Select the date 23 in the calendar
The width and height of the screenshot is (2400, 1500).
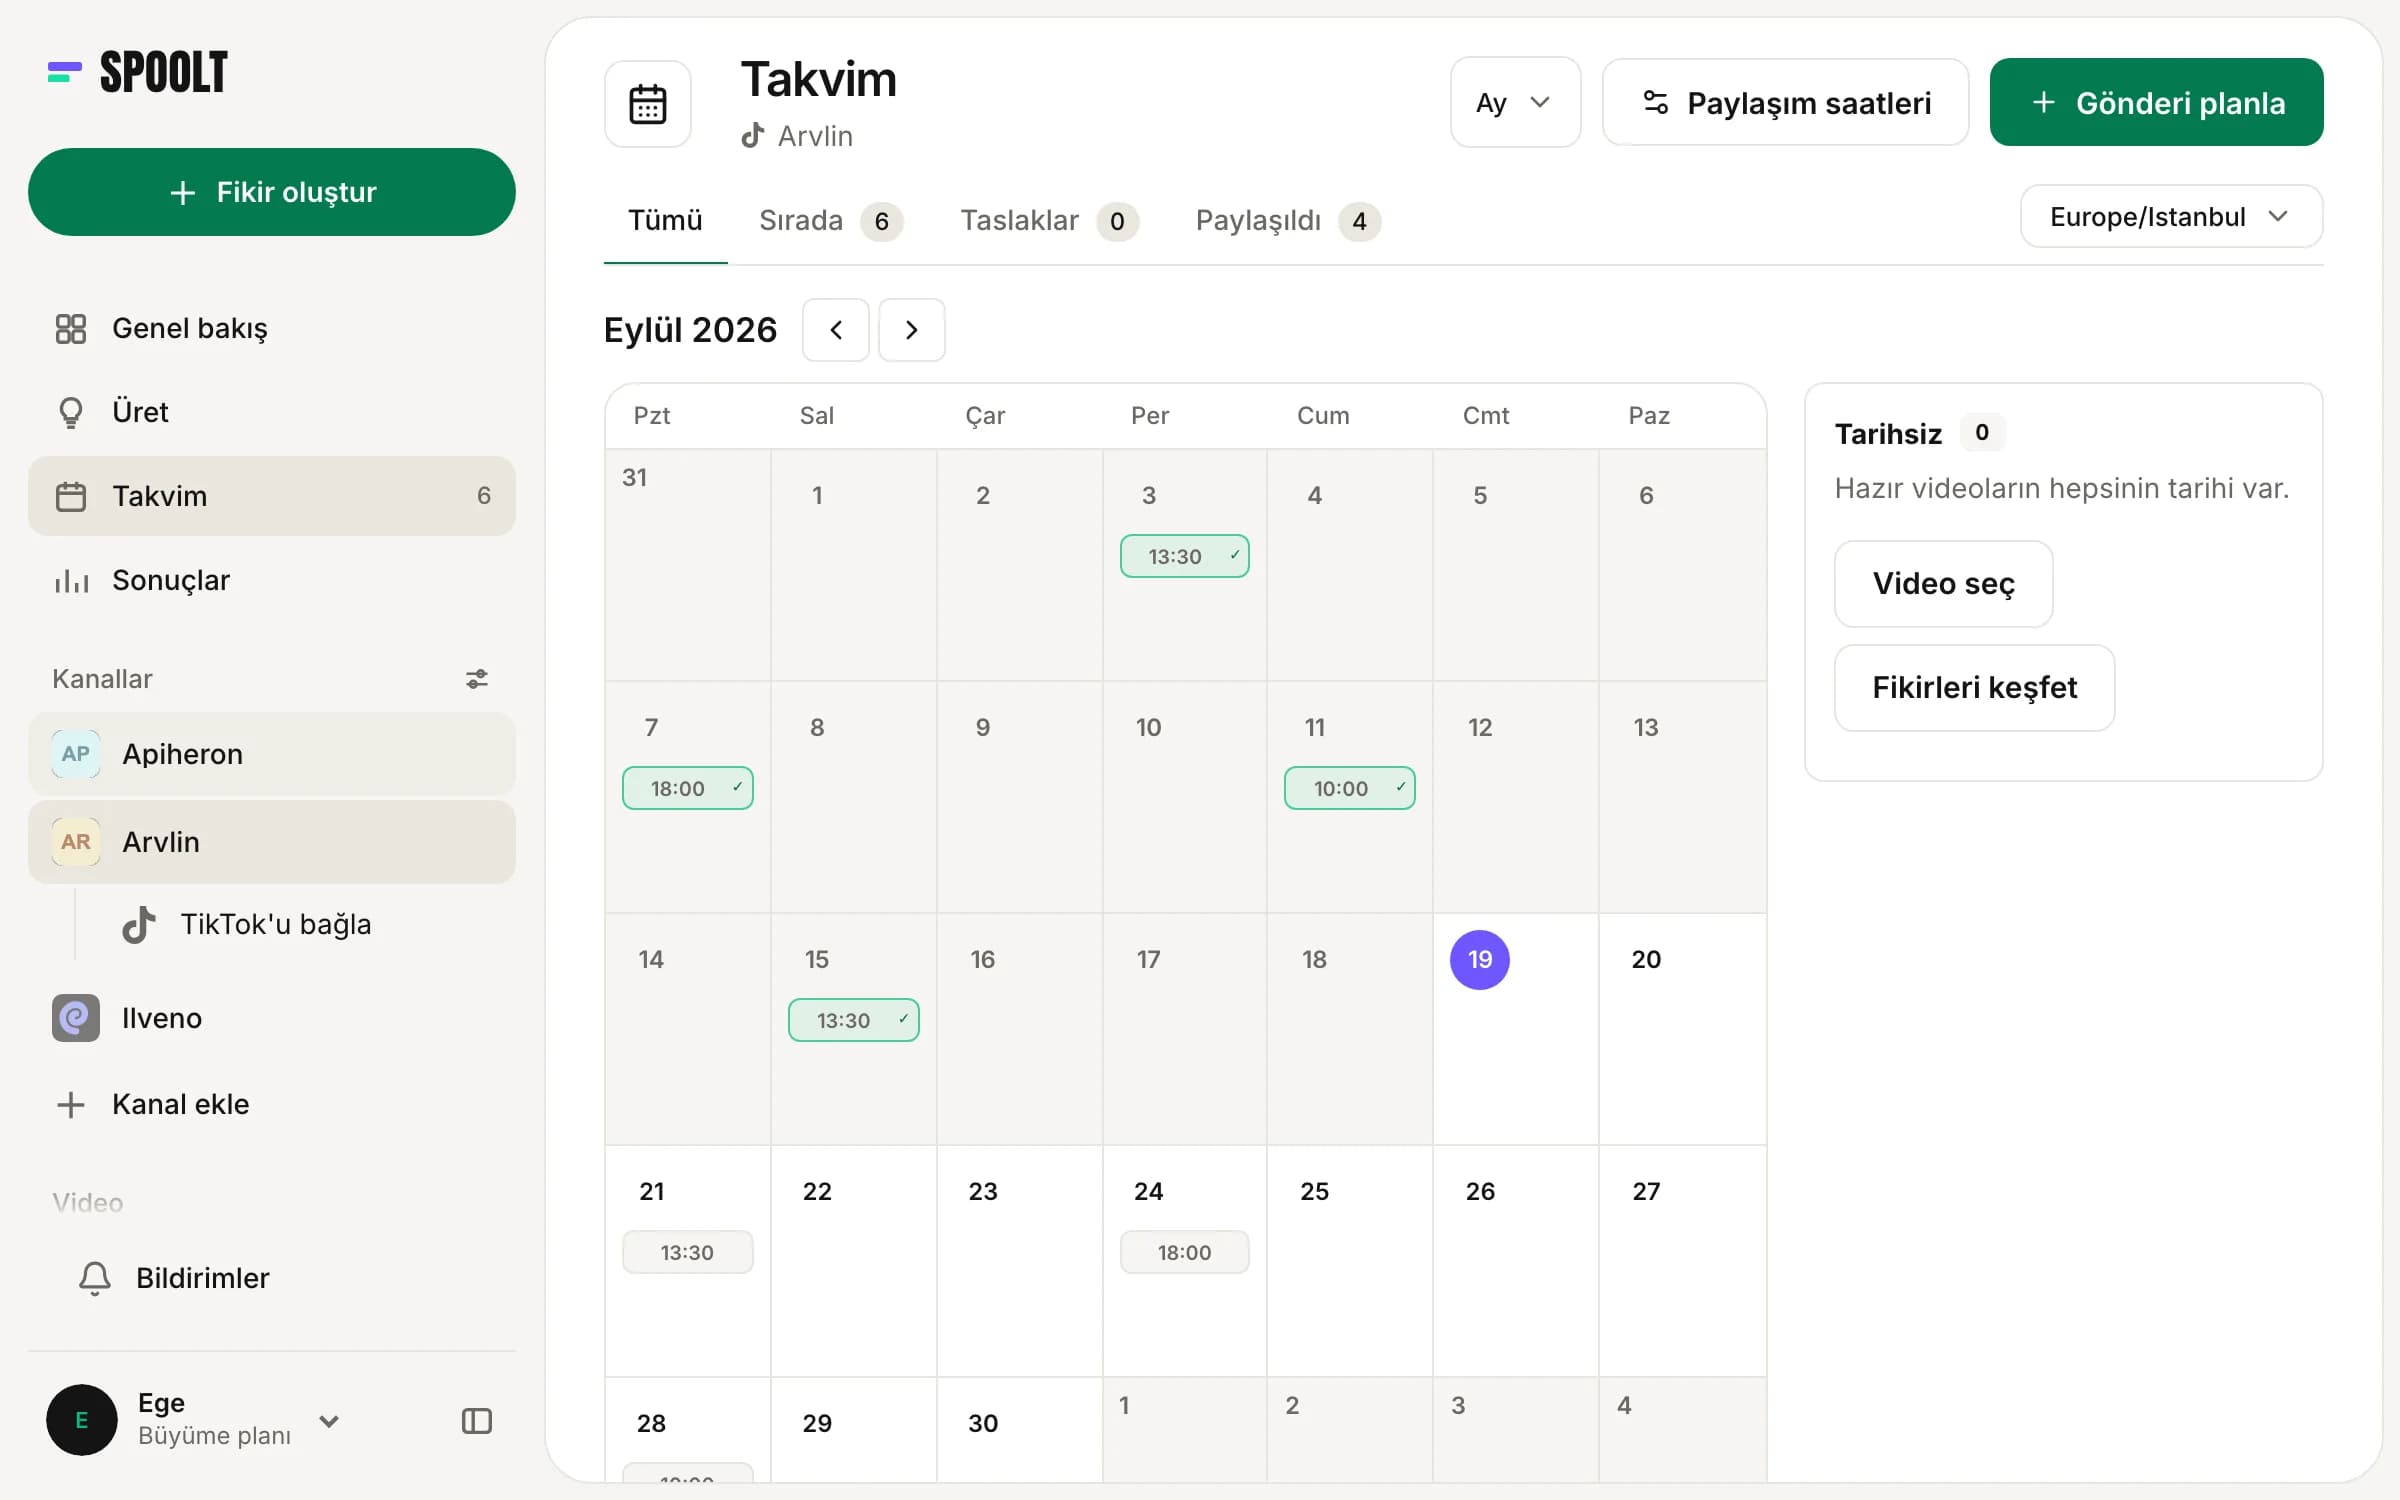[x=983, y=1192]
